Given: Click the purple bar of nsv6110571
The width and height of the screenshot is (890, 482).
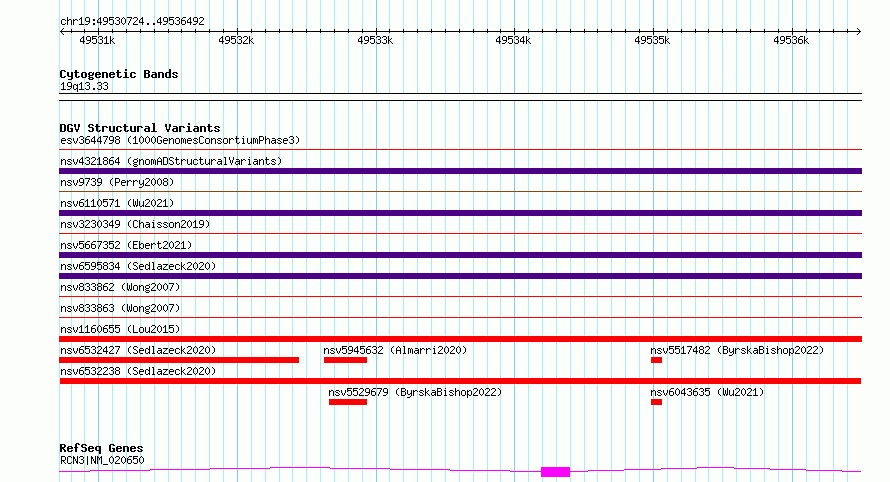Looking at the screenshot, I should click(x=460, y=213).
